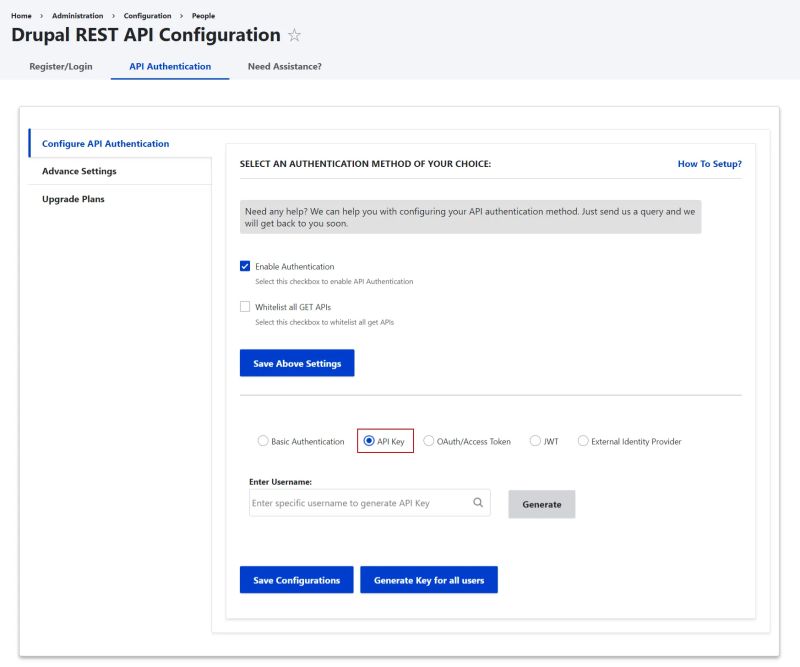Open Upgrade Plans in the sidebar
Image resolution: width=800 pixels, height=667 pixels.
(x=73, y=199)
